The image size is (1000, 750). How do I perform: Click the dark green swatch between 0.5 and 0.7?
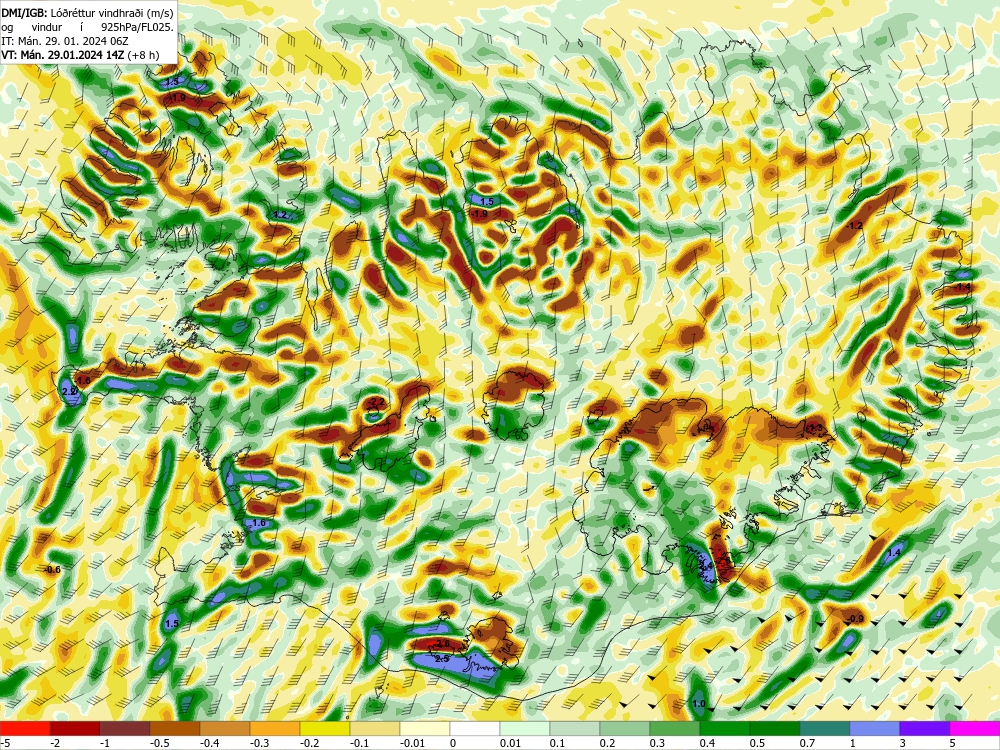click(775, 728)
